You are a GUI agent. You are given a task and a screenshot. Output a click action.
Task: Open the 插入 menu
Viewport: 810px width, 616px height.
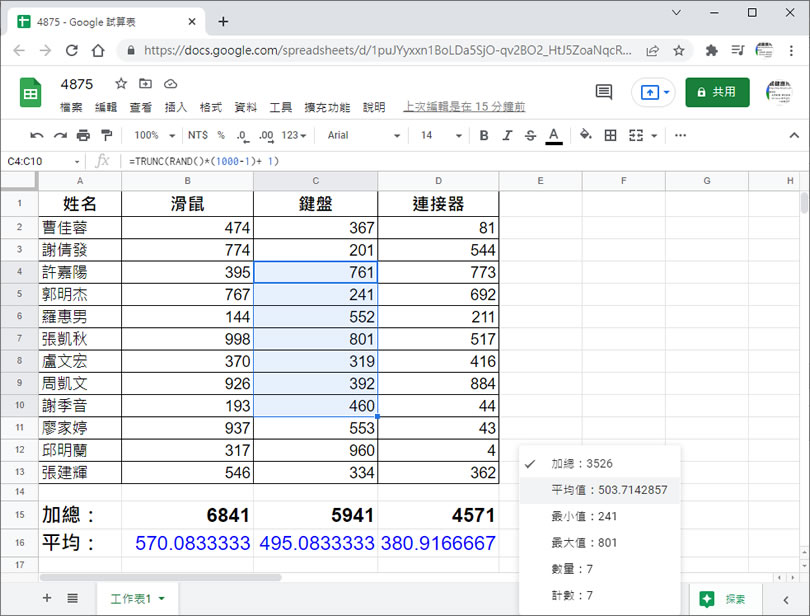(176, 107)
